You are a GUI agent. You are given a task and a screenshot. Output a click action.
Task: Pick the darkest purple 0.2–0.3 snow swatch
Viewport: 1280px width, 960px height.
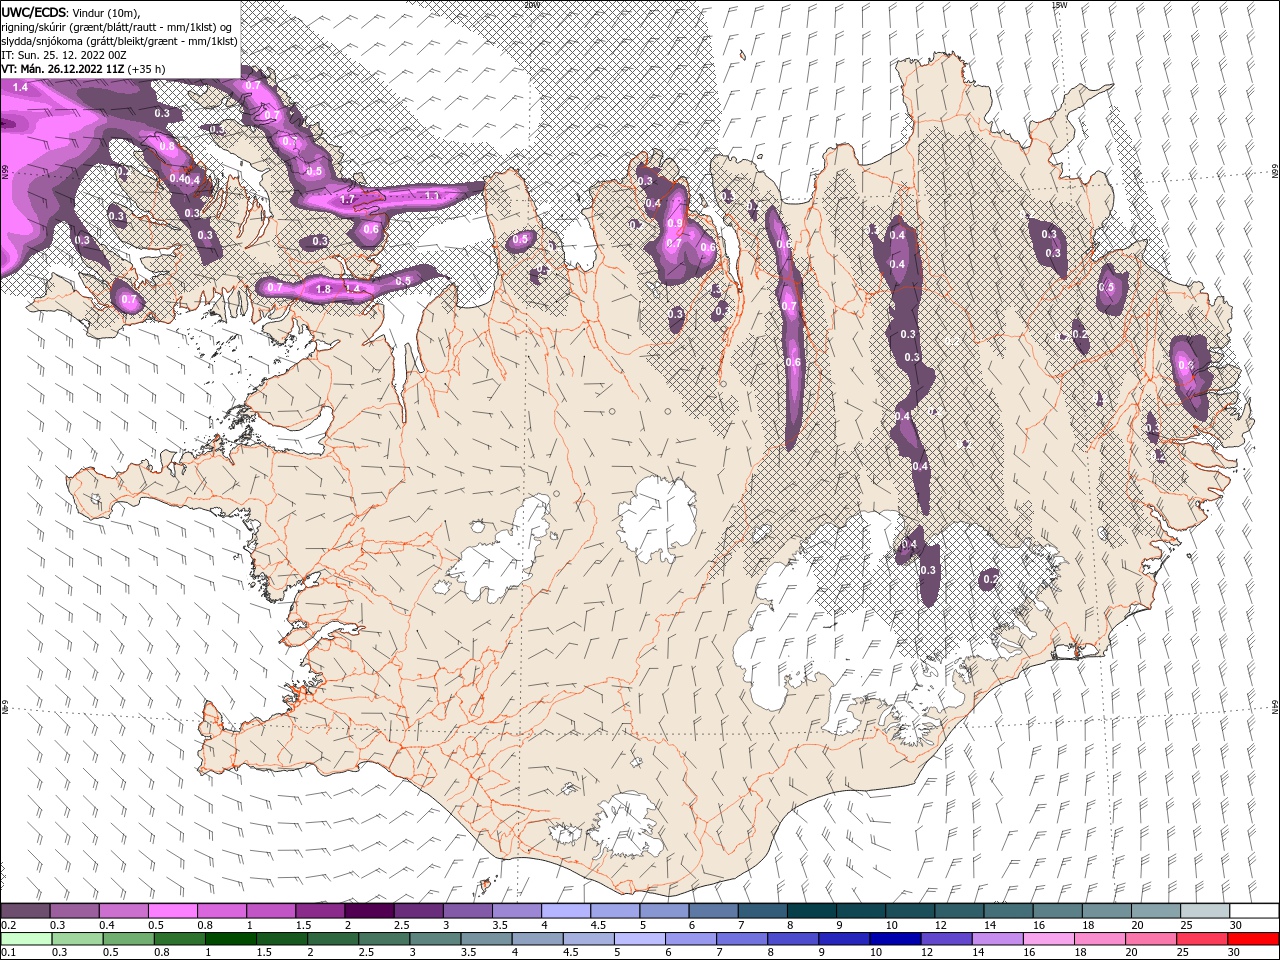pyautogui.click(x=26, y=911)
